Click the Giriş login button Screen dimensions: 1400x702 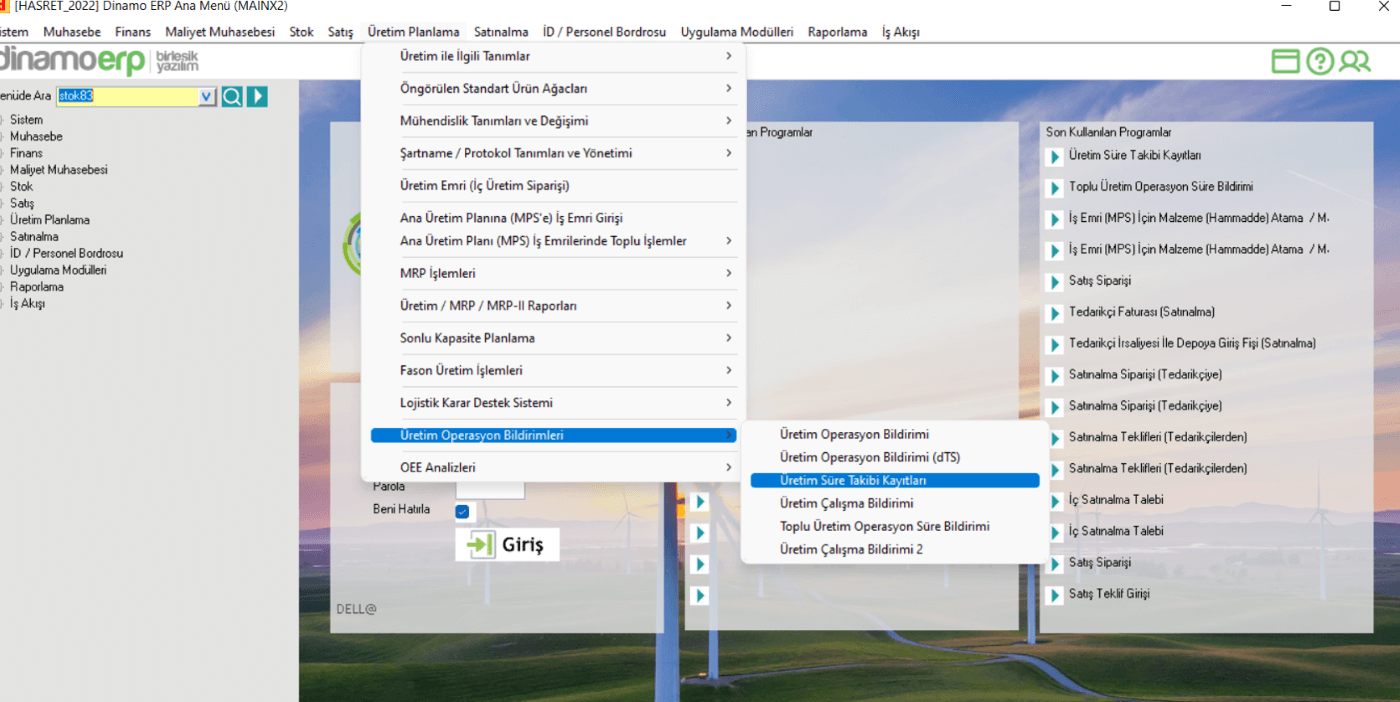click(x=507, y=544)
